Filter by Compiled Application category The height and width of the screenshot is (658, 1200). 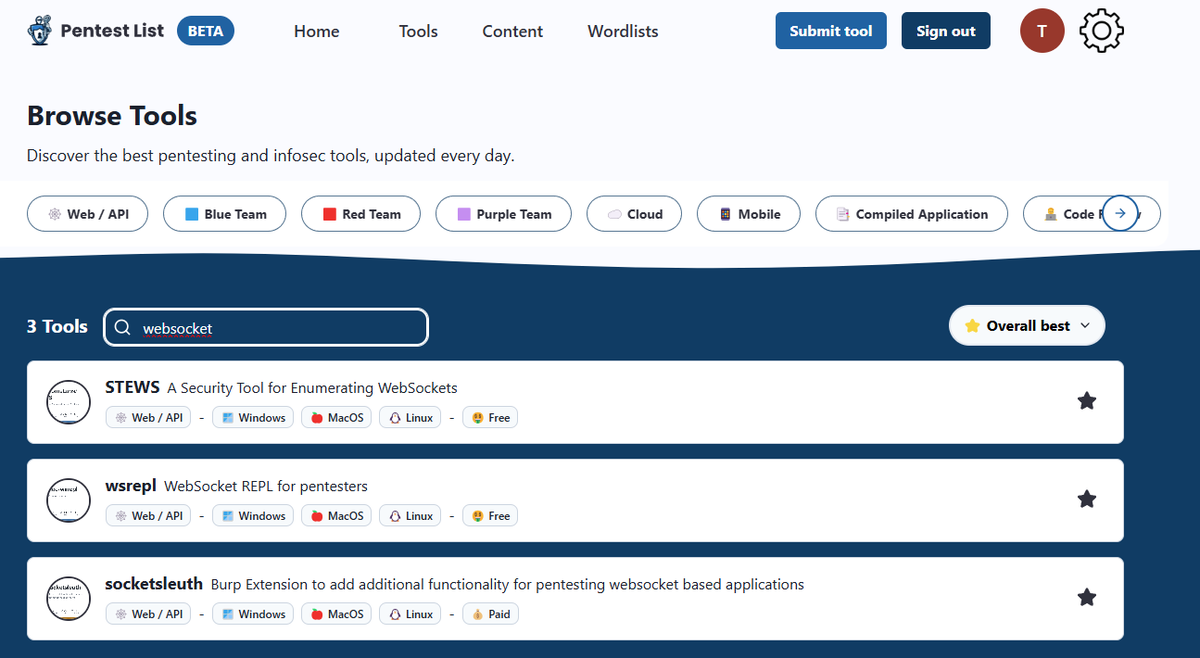(912, 214)
